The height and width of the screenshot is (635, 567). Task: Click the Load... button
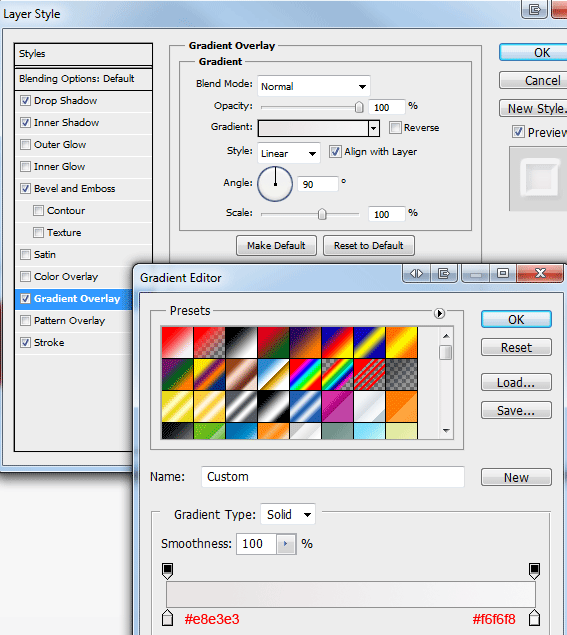[x=516, y=382]
